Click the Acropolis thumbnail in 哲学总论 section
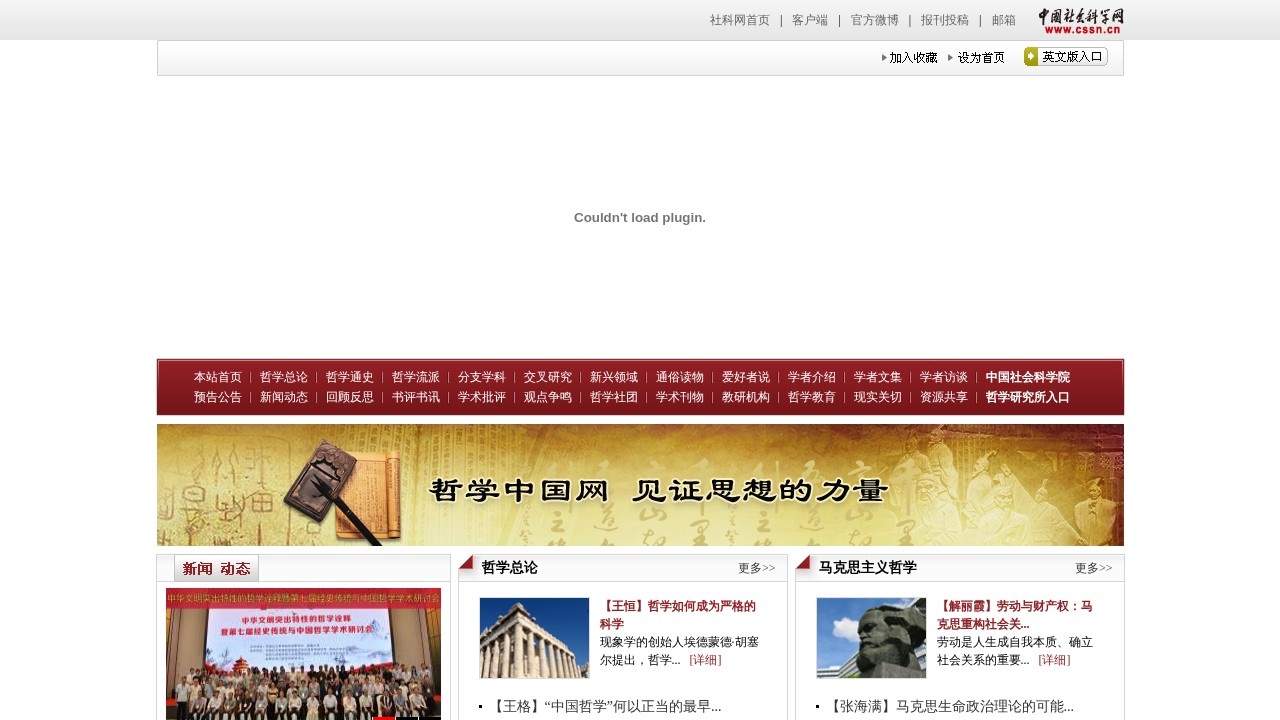The image size is (1280, 720). [x=534, y=637]
